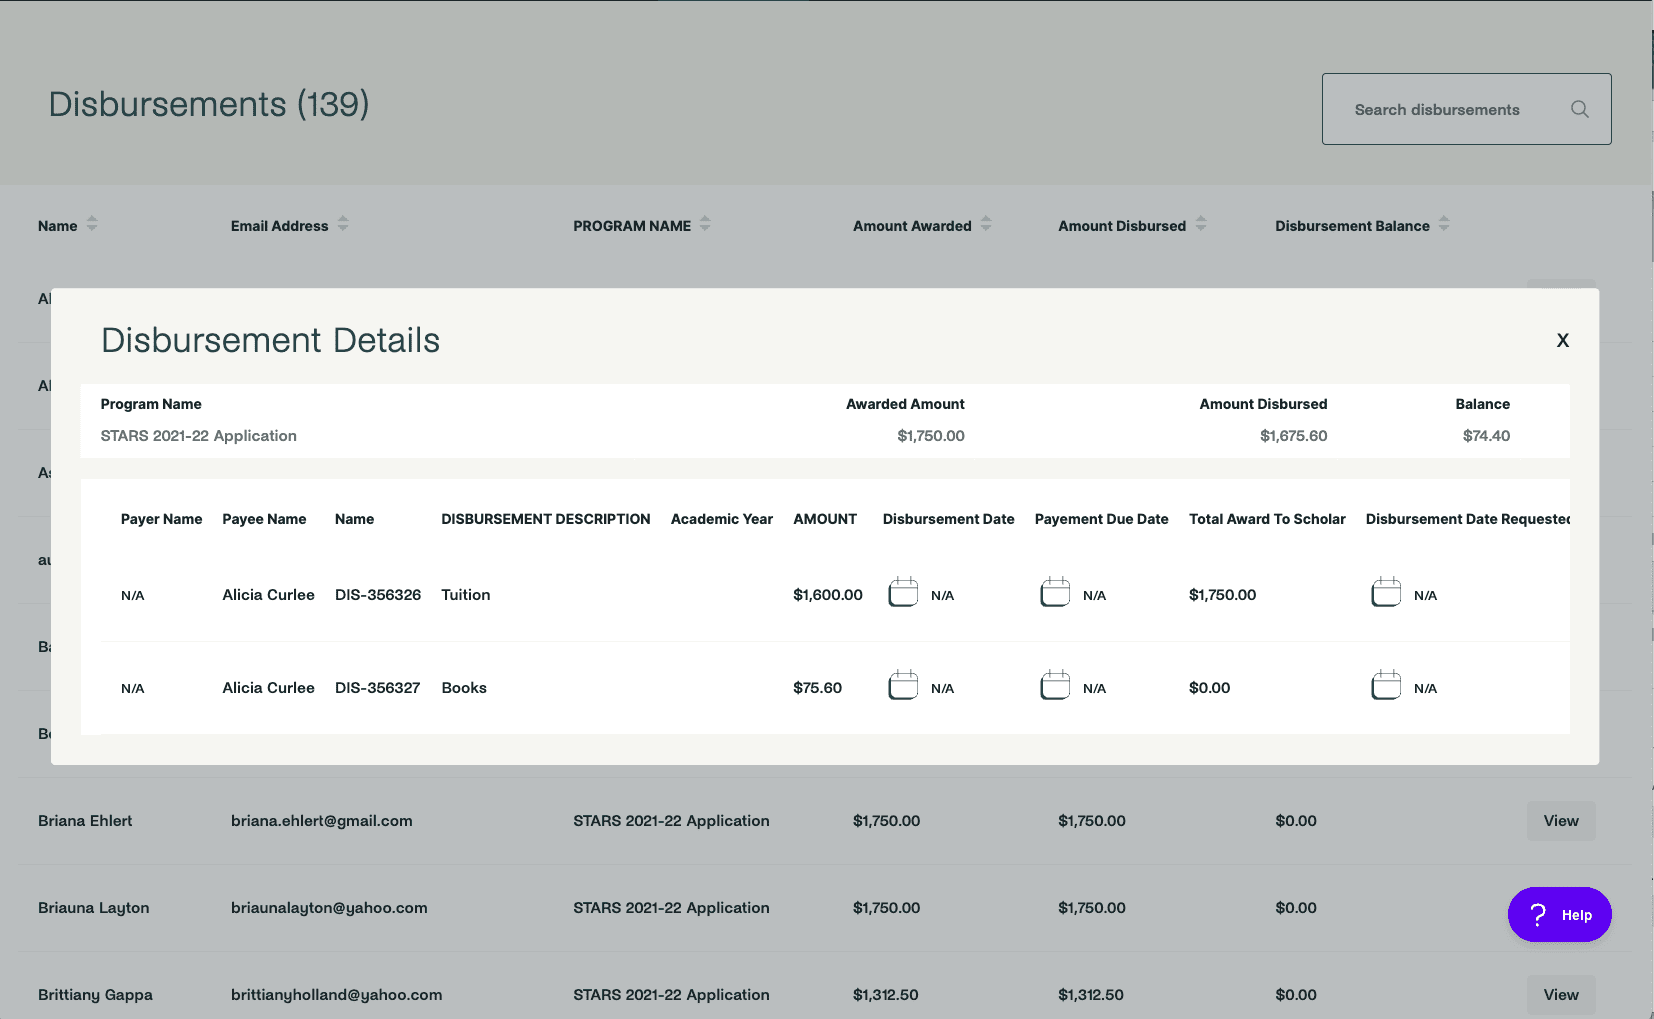The image size is (1654, 1019).
Task: Open search with the magnifier icon
Action: [x=1580, y=108]
